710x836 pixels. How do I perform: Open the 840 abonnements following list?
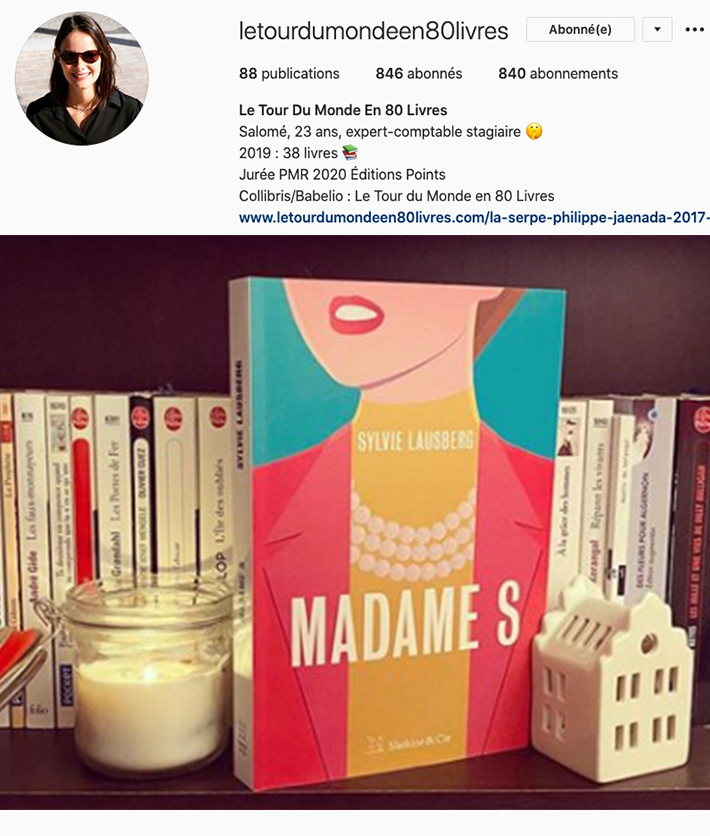pos(558,74)
